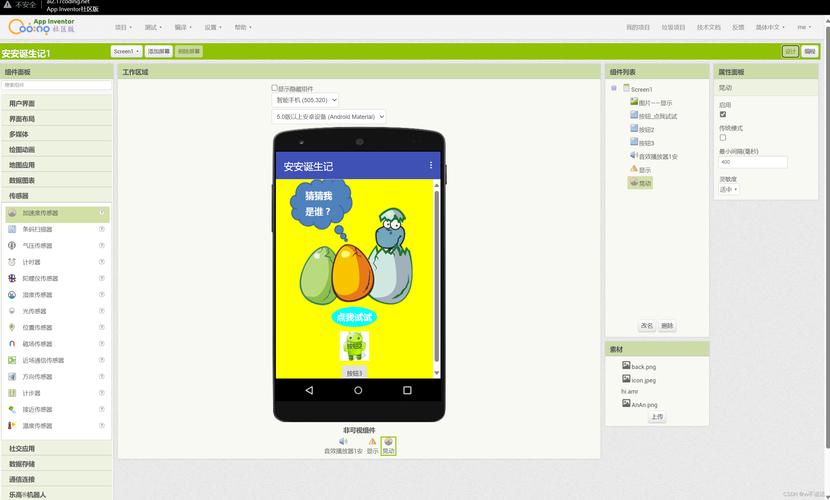The height and width of the screenshot is (500, 830).
Task: Switch to the Blocks editor button
Action: pos(810,51)
